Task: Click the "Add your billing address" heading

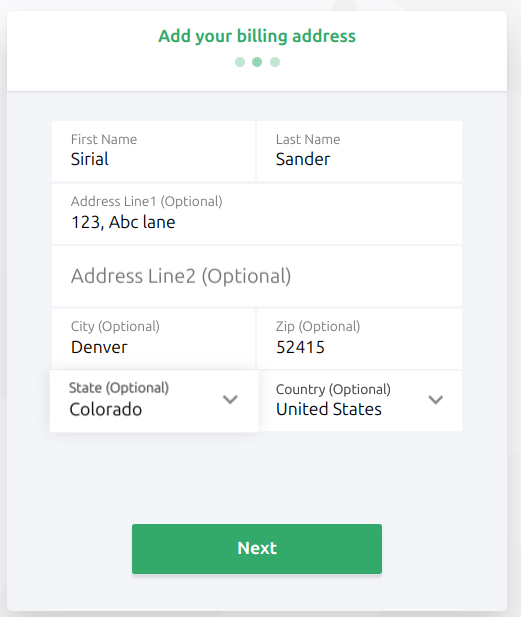Action: coord(257,36)
